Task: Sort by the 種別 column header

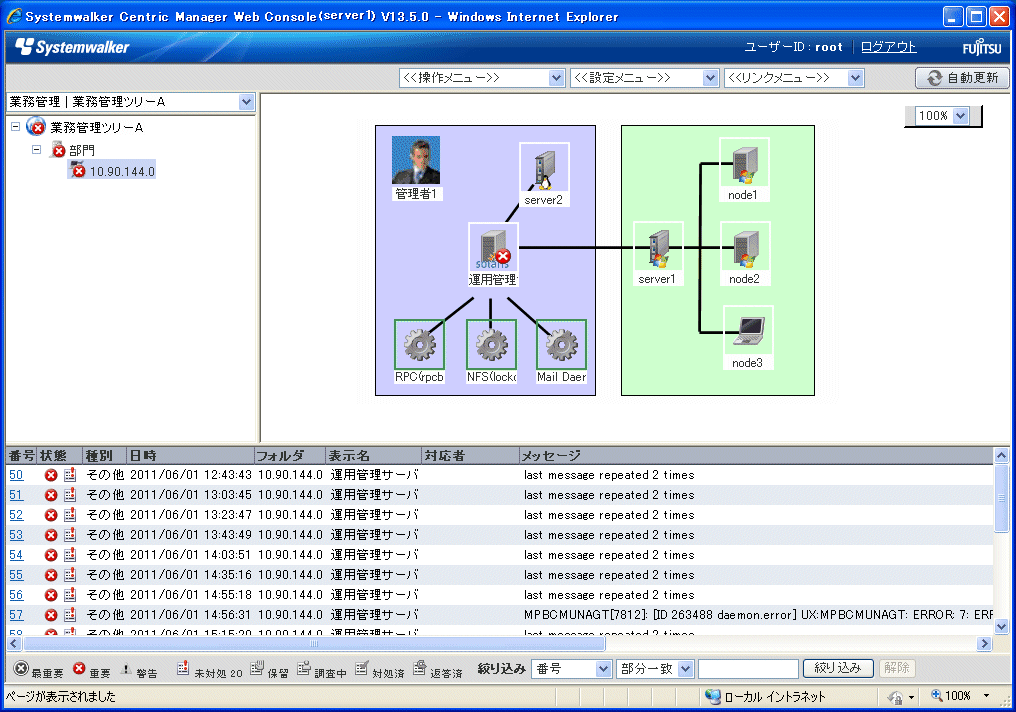Action: click(x=104, y=455)
